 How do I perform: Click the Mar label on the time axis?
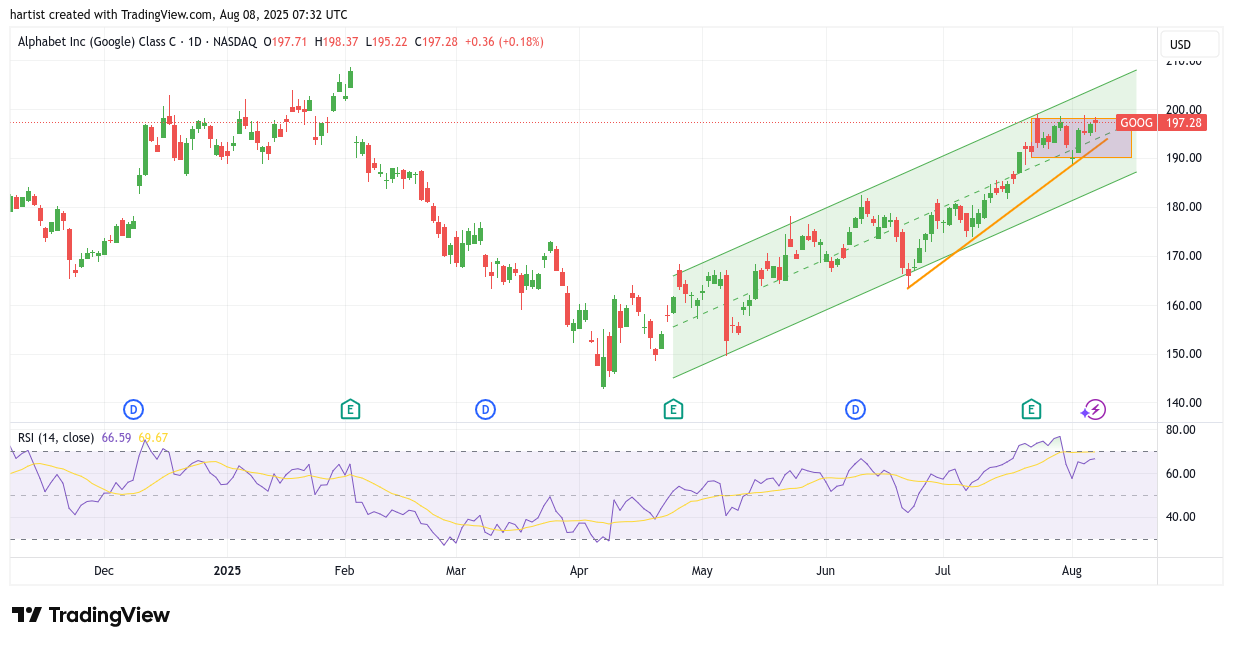coord(456,571)
